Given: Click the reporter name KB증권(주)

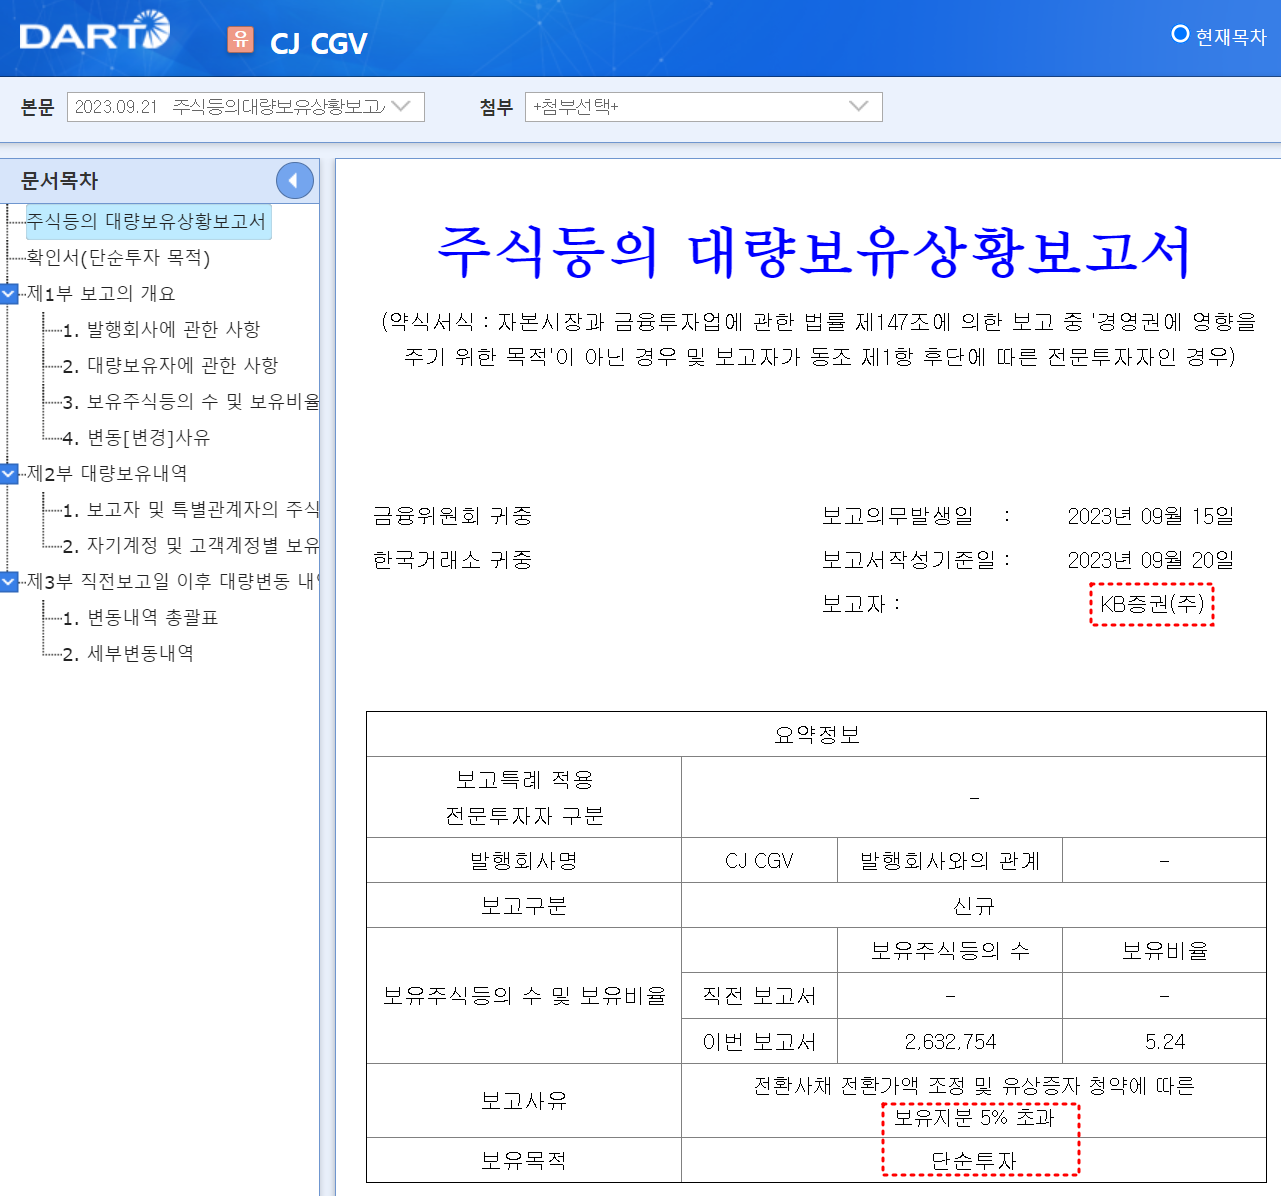Looking at the screenshot, I should pos(1152,604).
